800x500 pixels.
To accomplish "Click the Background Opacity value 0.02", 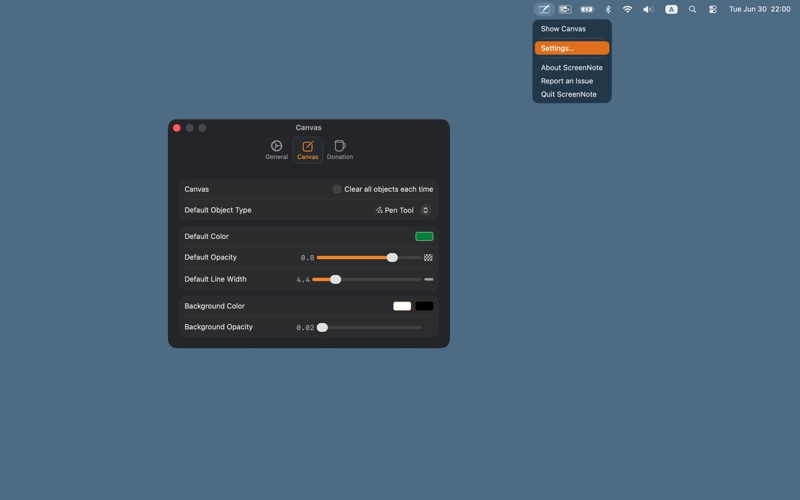I will (305, 328).
